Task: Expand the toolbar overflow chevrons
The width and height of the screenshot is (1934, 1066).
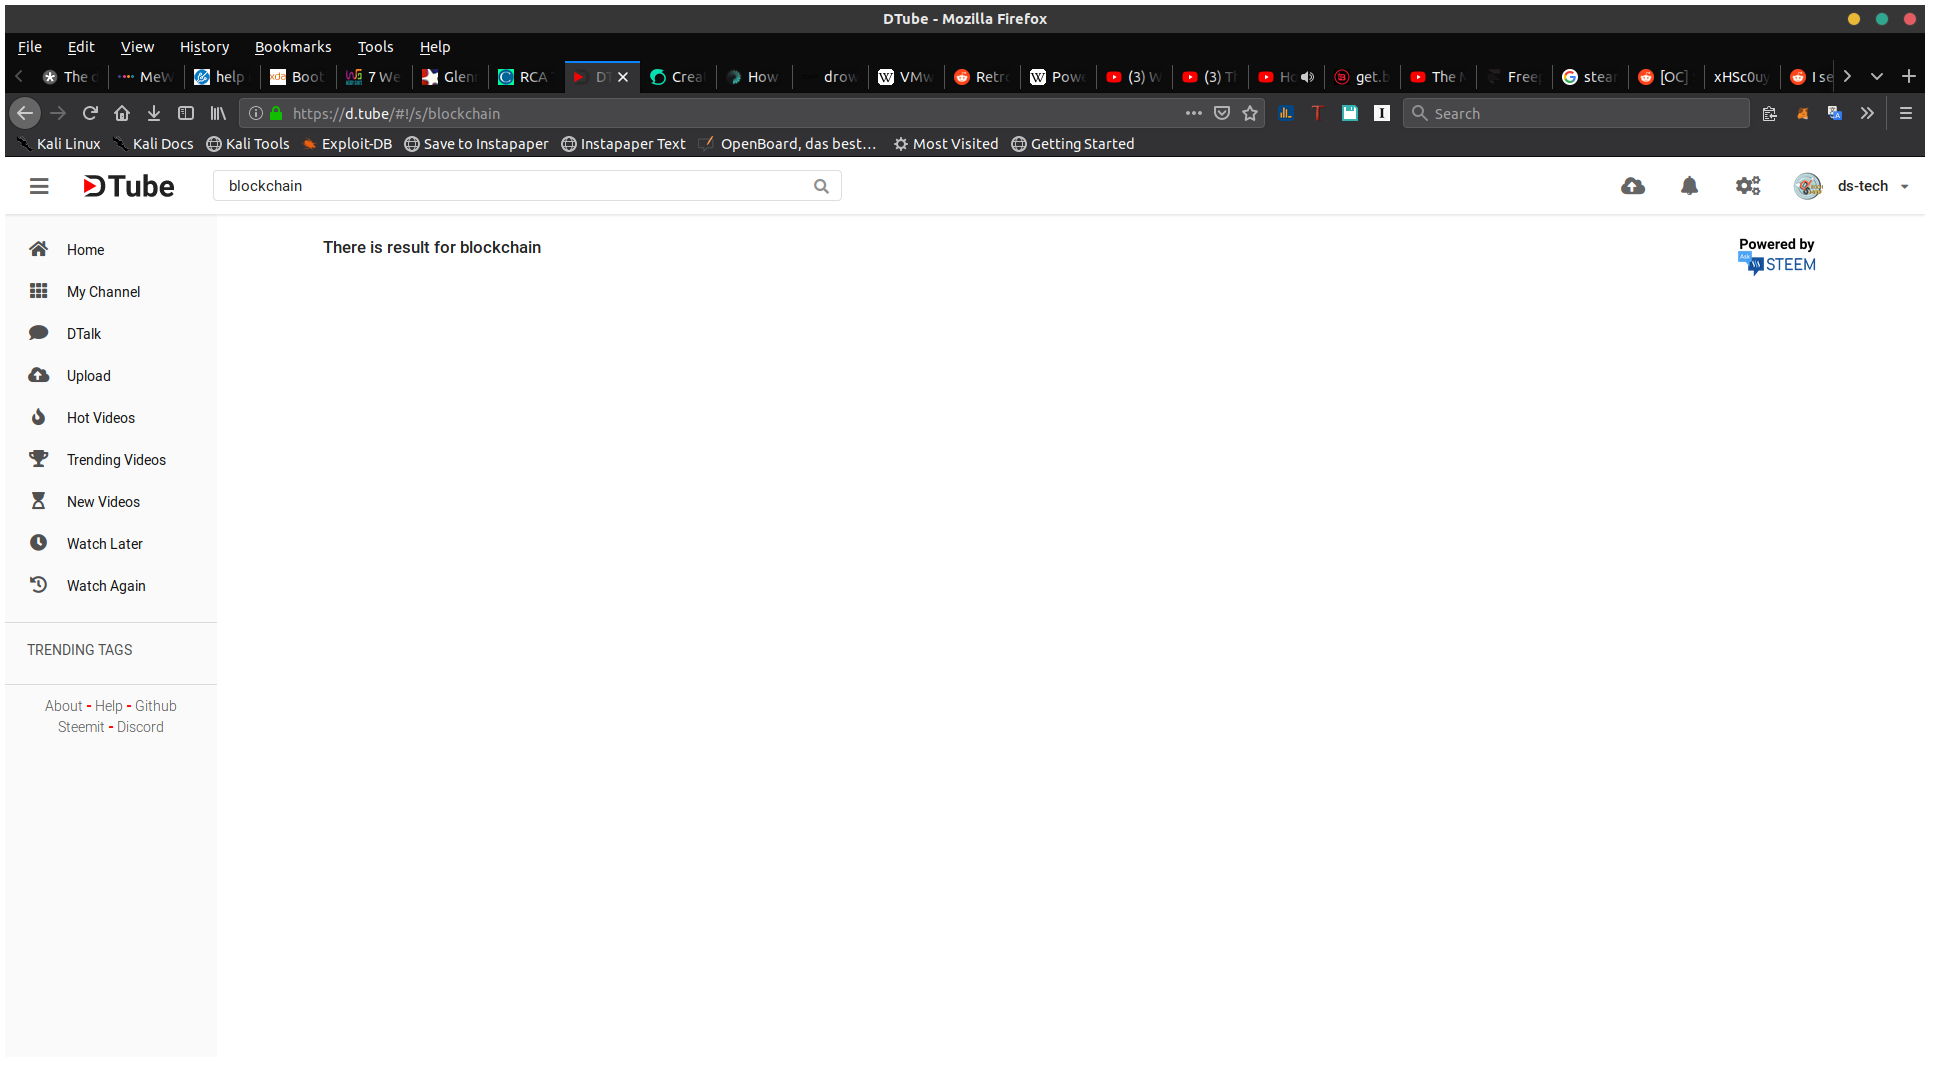Action: coord(1867,113)
